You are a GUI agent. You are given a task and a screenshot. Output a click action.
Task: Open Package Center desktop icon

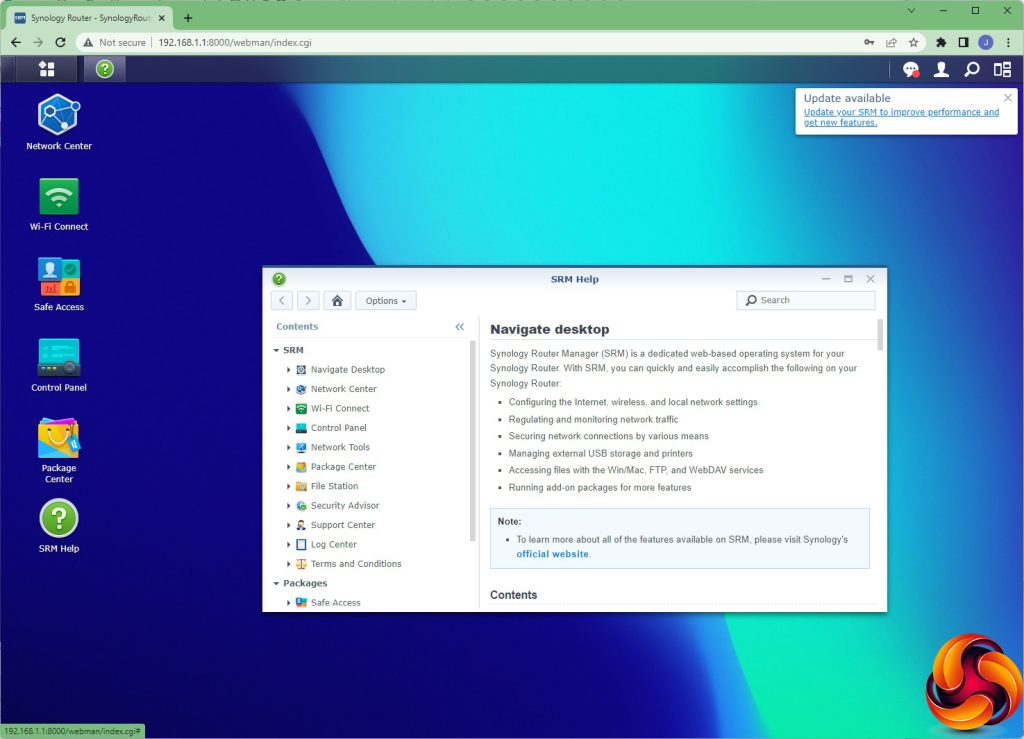point(59,450)
